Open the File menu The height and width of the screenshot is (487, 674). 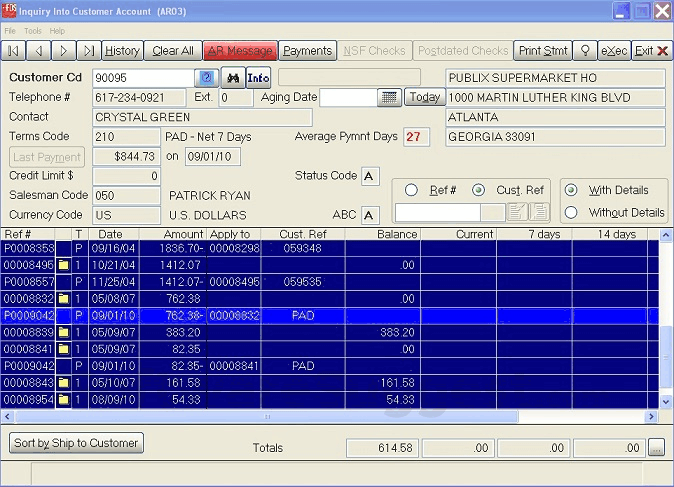tap(10, 31)
